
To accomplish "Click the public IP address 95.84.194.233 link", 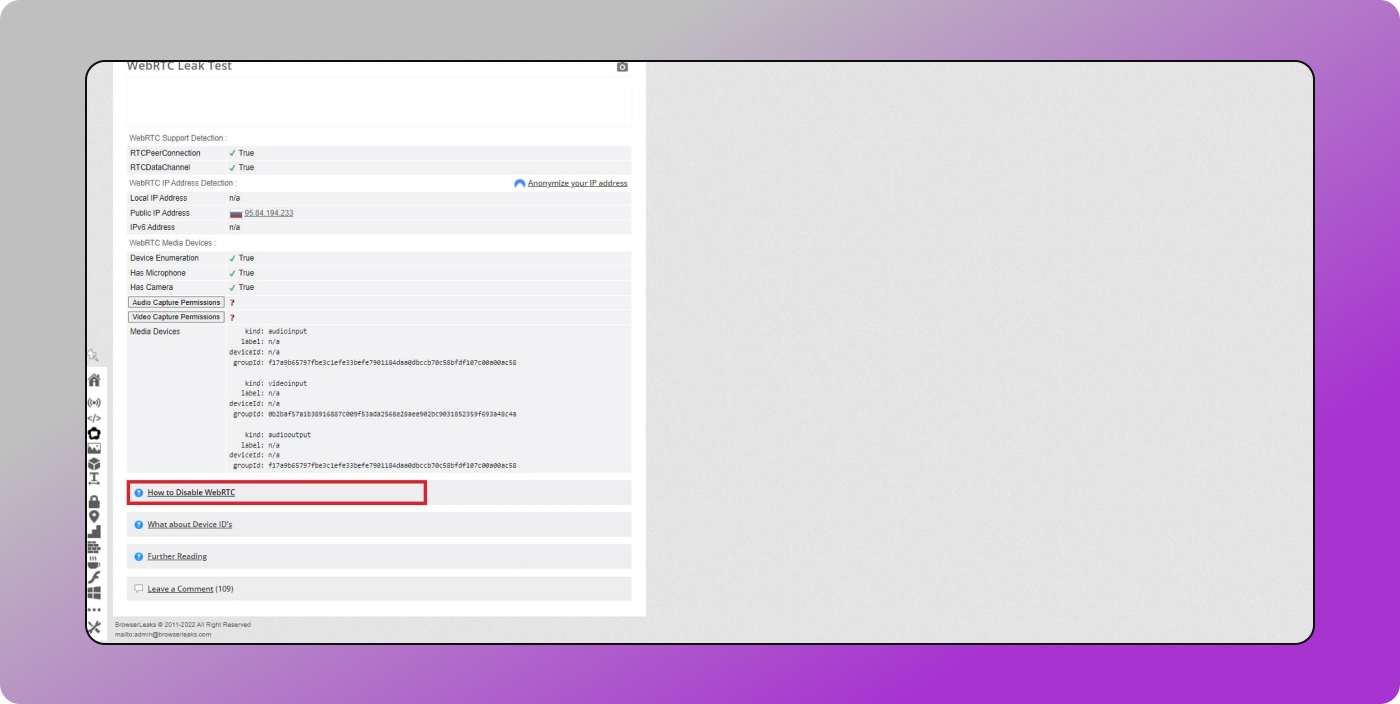I will point(268,213).
